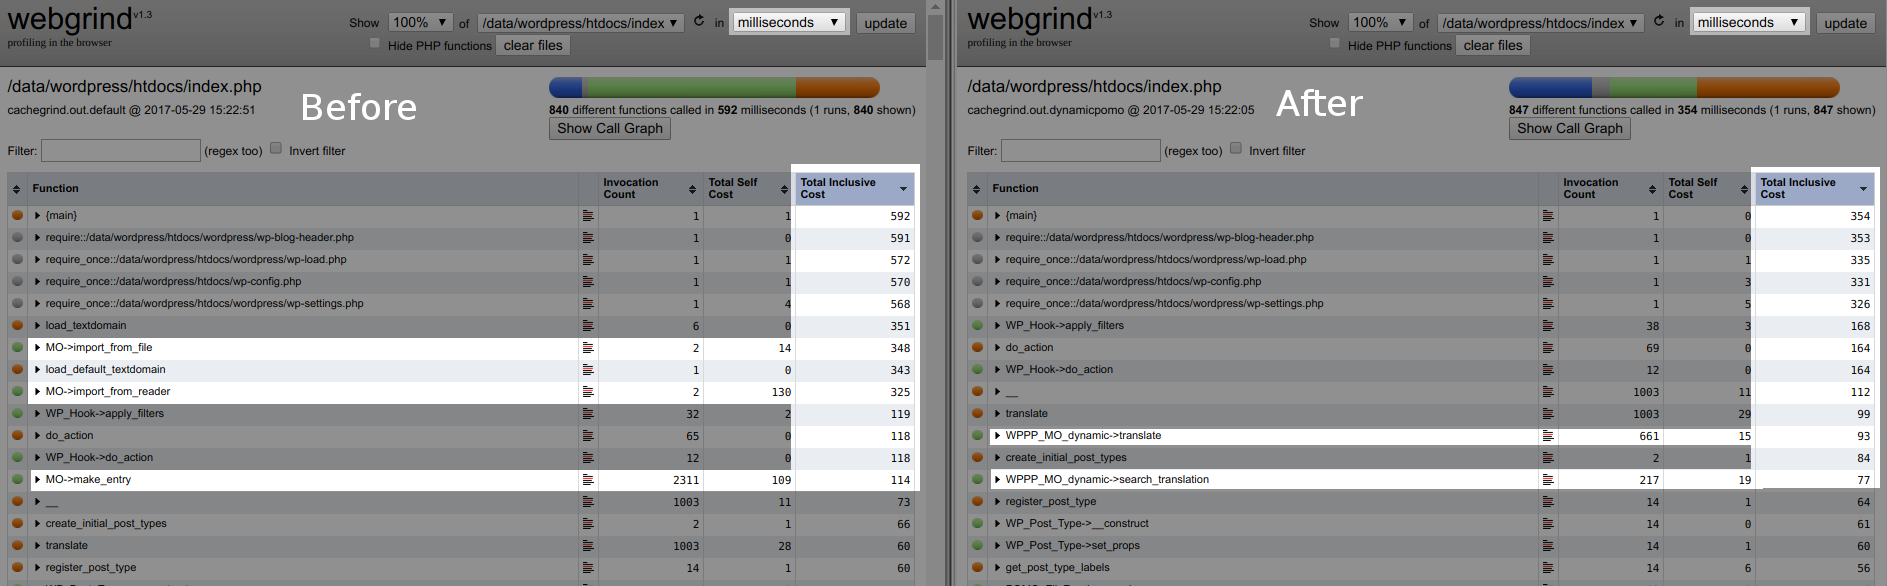Click clear files in the Before panel

coord(533,45)
